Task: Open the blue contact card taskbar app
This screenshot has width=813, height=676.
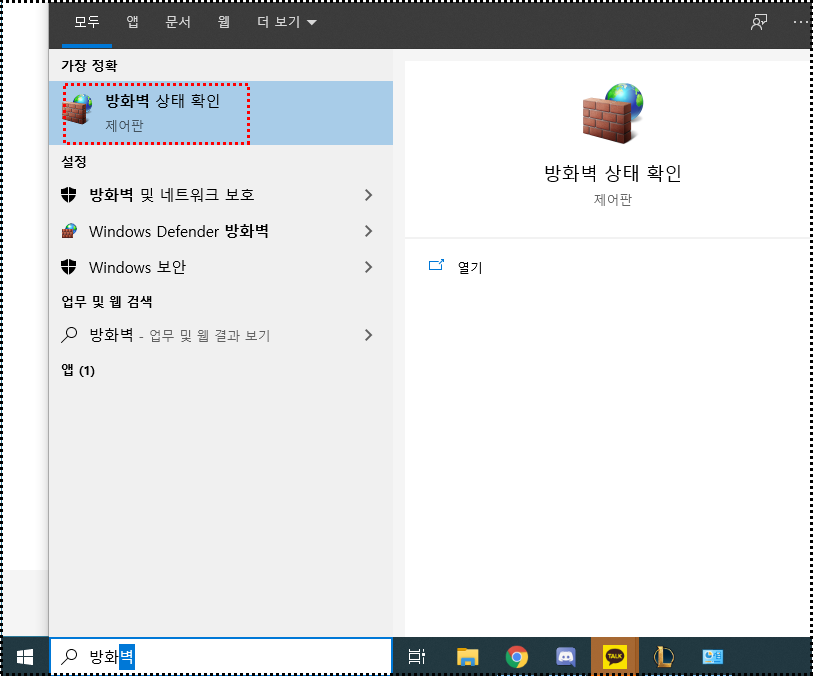Action: [712, 657]
